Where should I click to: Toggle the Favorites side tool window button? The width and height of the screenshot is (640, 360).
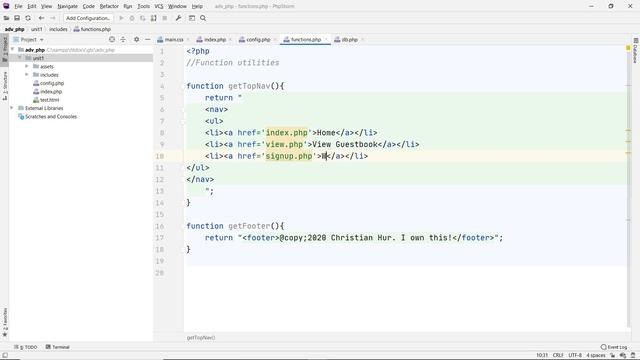tap(4, 322)
